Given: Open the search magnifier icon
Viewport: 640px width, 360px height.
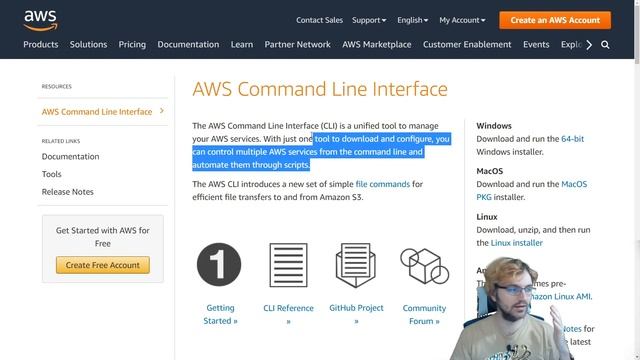Looking at the screenshot, I should point(605,45).
